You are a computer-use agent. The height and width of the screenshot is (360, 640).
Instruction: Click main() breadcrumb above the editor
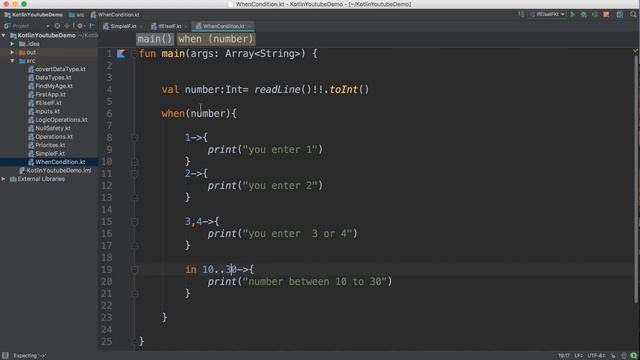(155, 39)
